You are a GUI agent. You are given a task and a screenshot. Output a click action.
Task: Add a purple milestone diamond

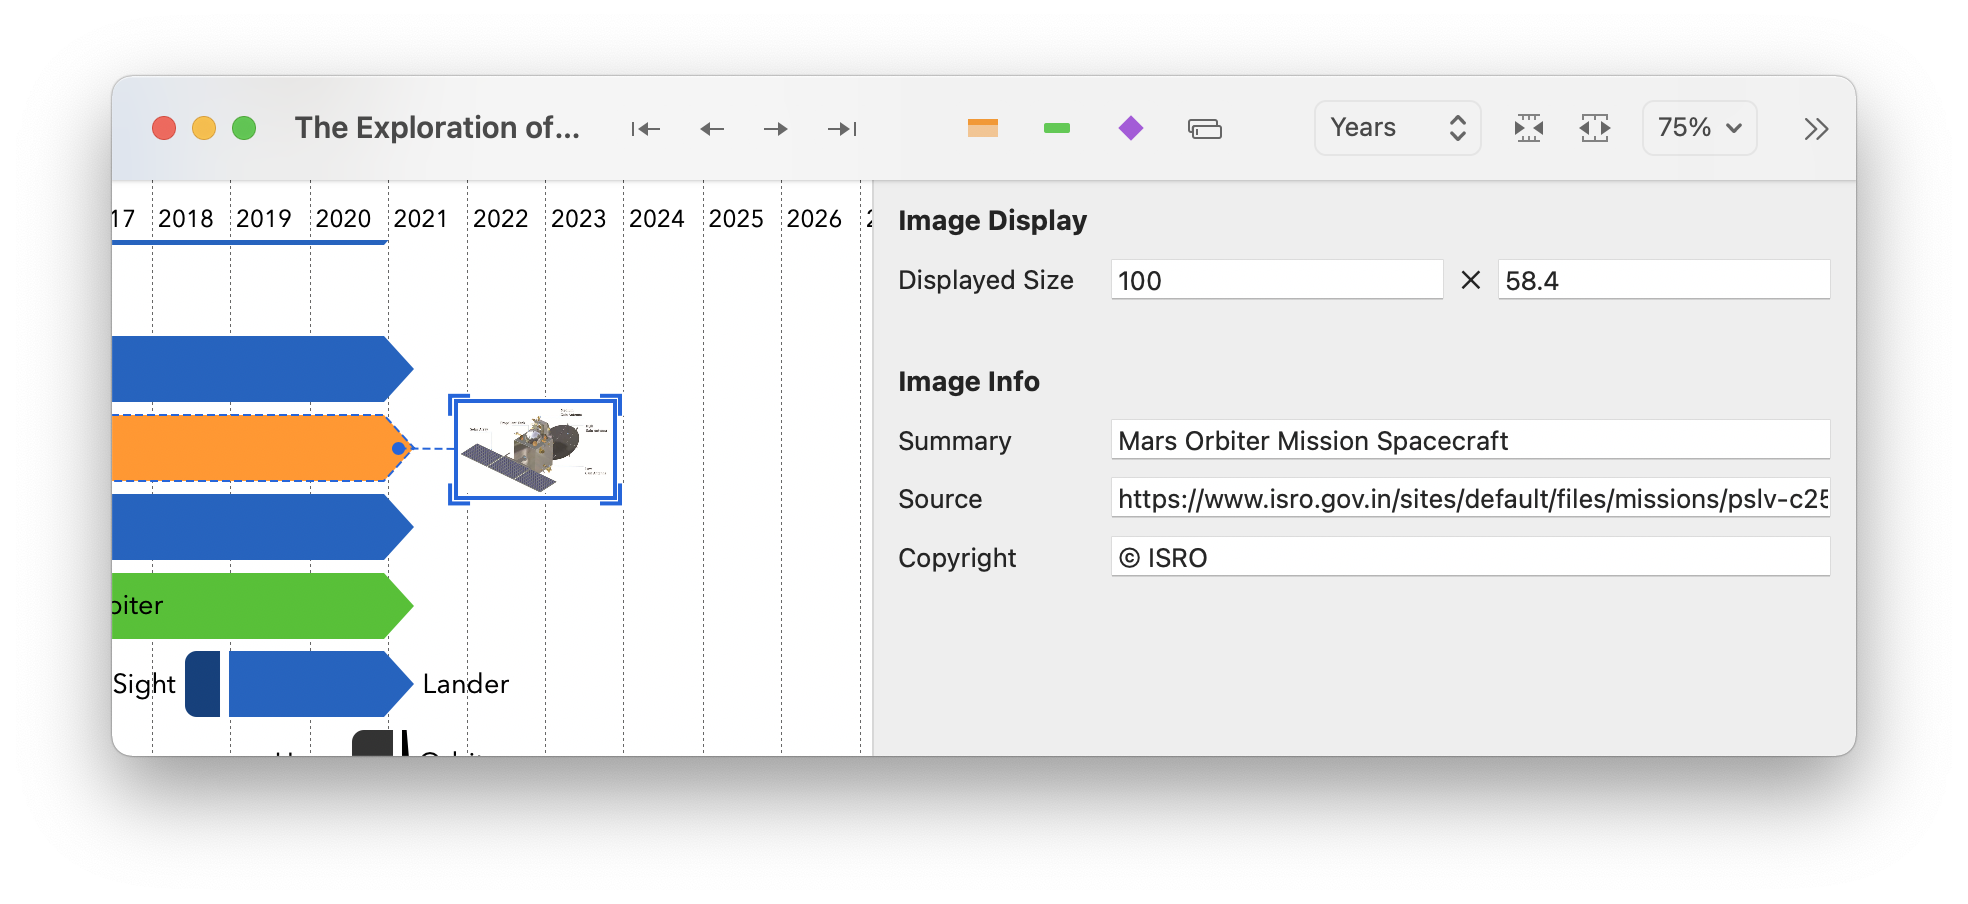(x=1130, y=128)
